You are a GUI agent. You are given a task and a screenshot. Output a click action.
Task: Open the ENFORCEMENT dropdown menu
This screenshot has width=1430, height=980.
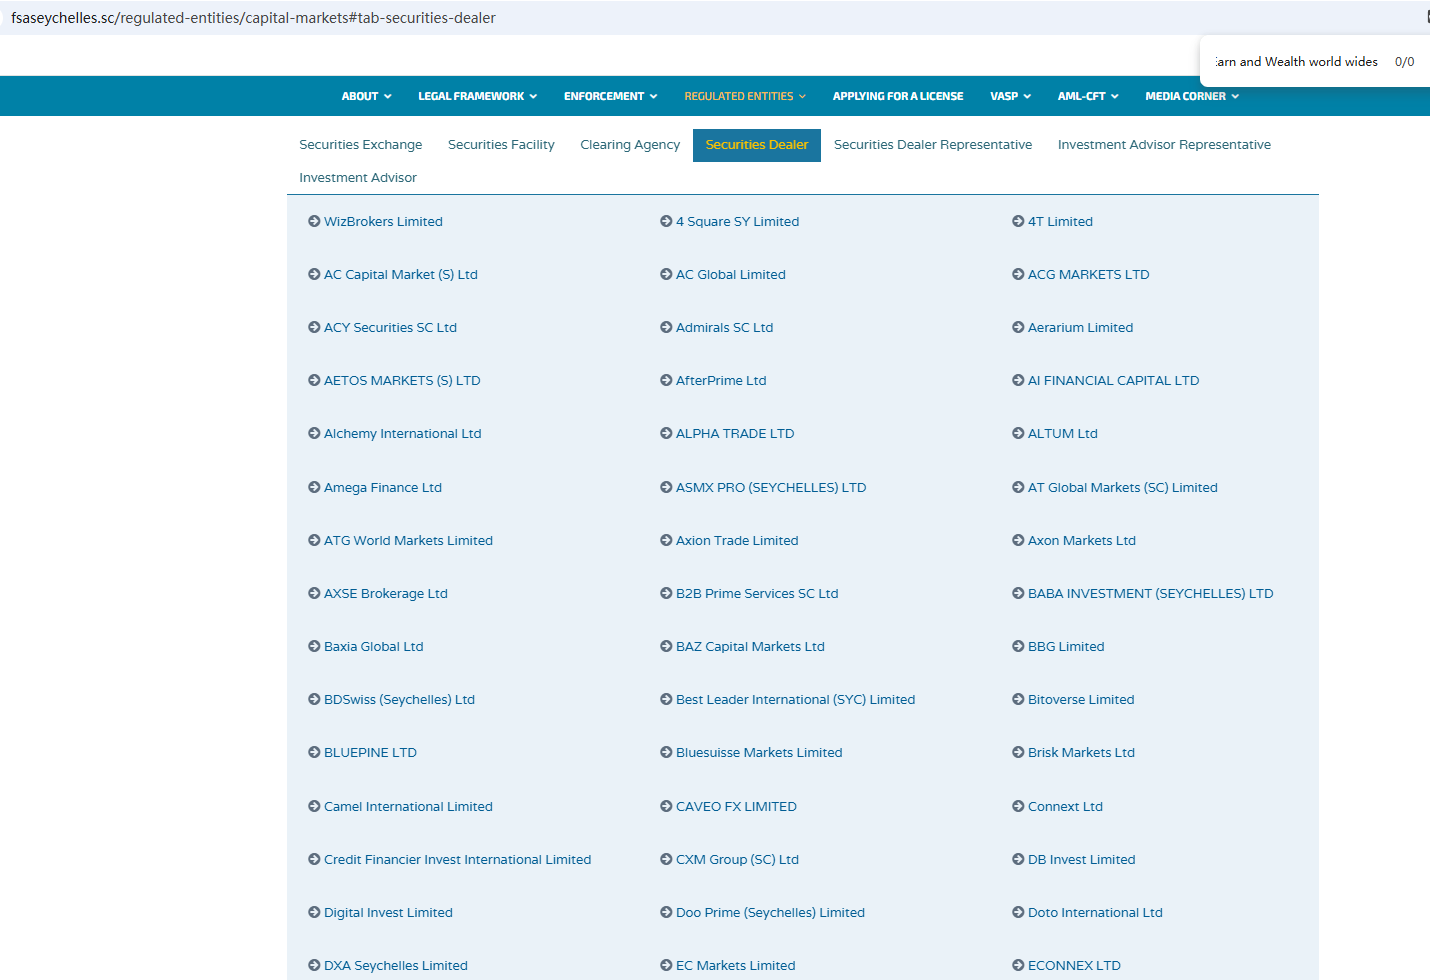[610, 96]
